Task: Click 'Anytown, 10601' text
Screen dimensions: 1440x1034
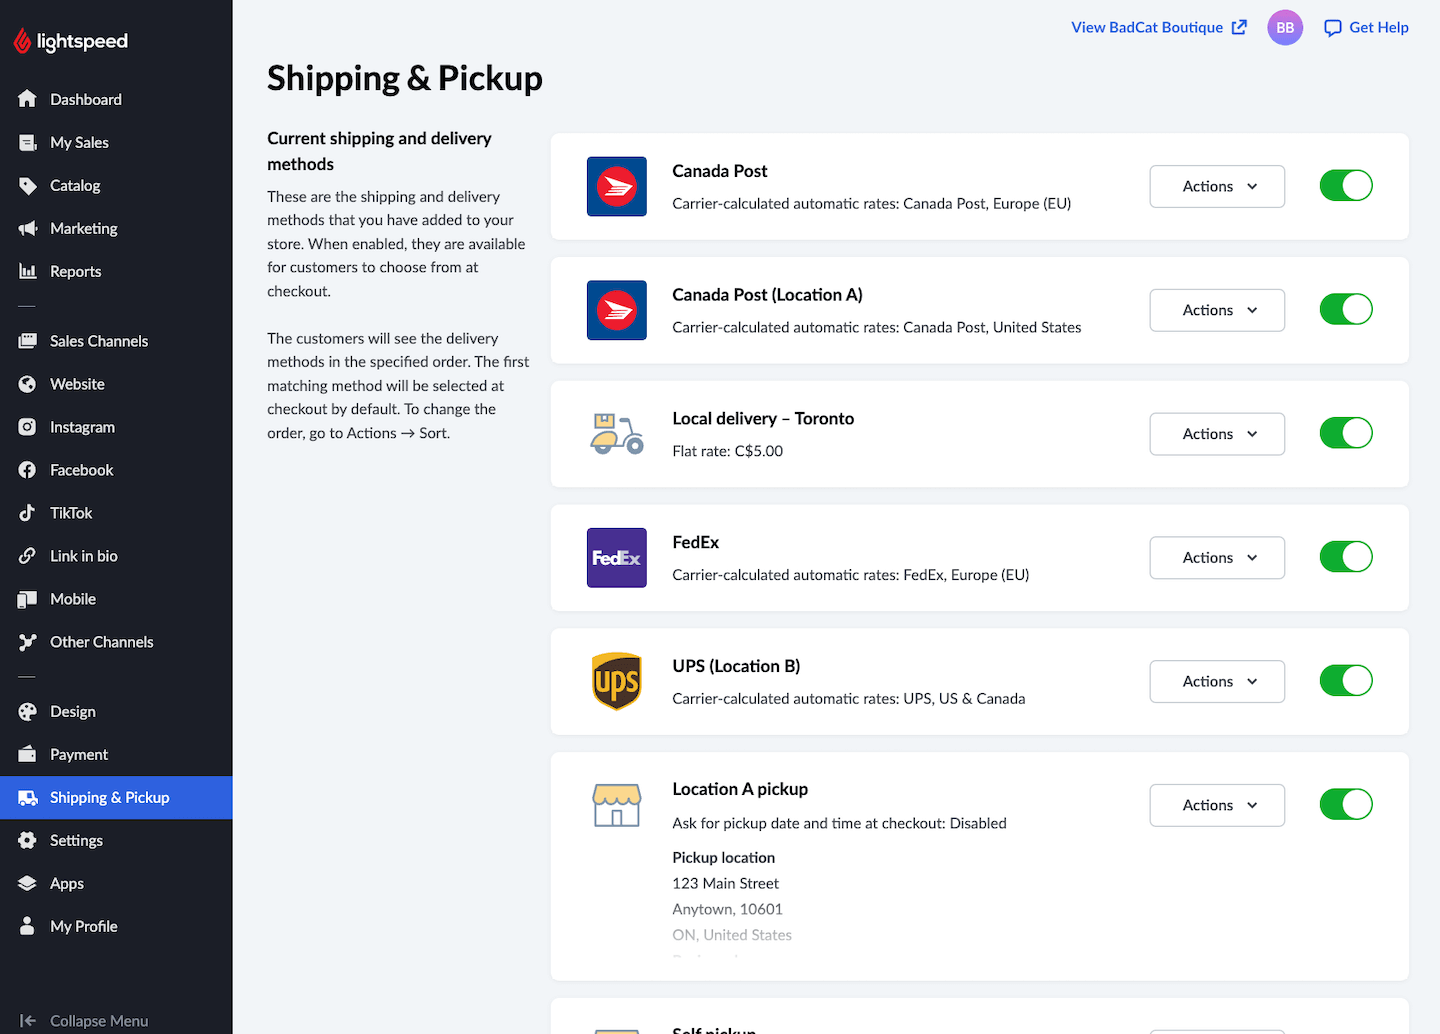Action: [x=728, y=909]
